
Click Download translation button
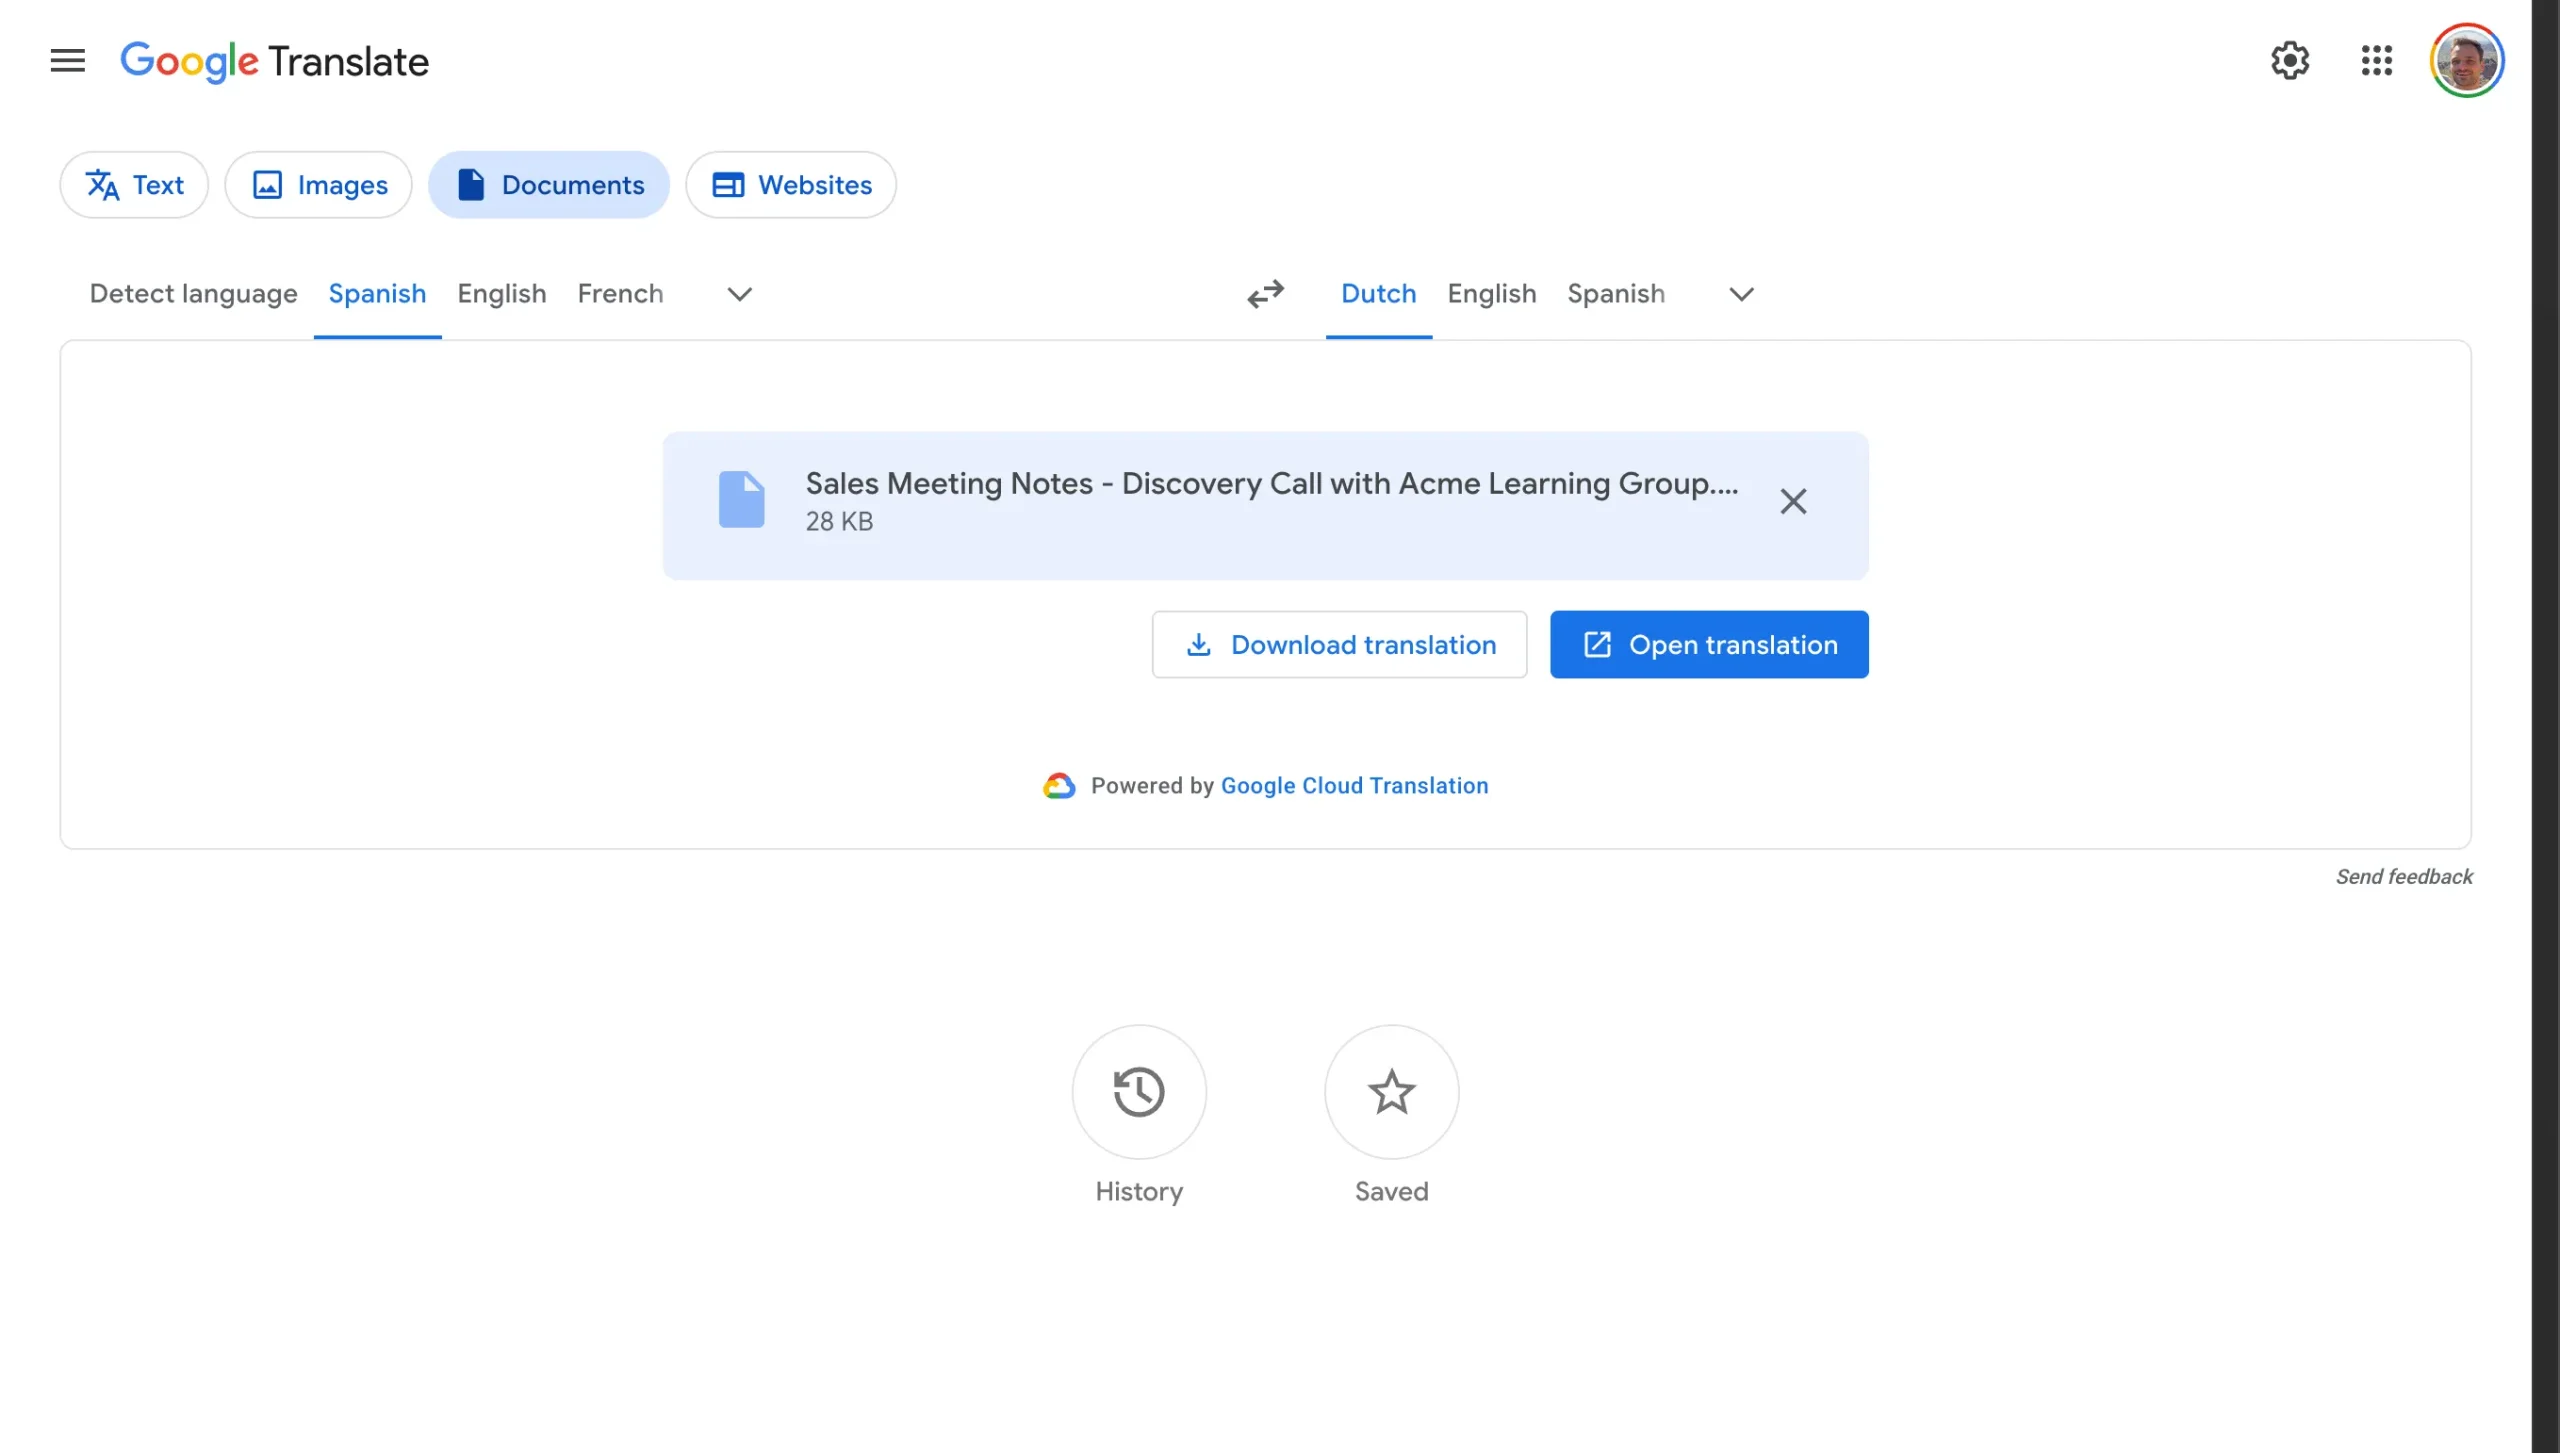point(1339,645)
